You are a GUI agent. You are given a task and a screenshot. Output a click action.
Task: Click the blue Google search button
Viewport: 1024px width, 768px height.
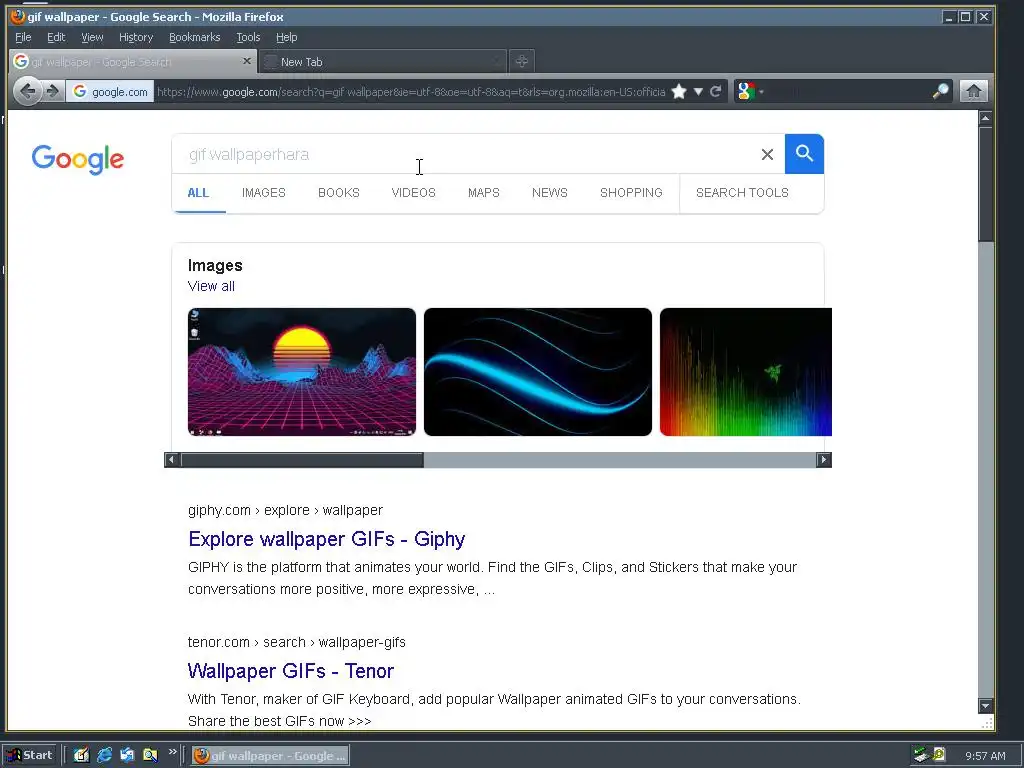click(x=804, y=154)
